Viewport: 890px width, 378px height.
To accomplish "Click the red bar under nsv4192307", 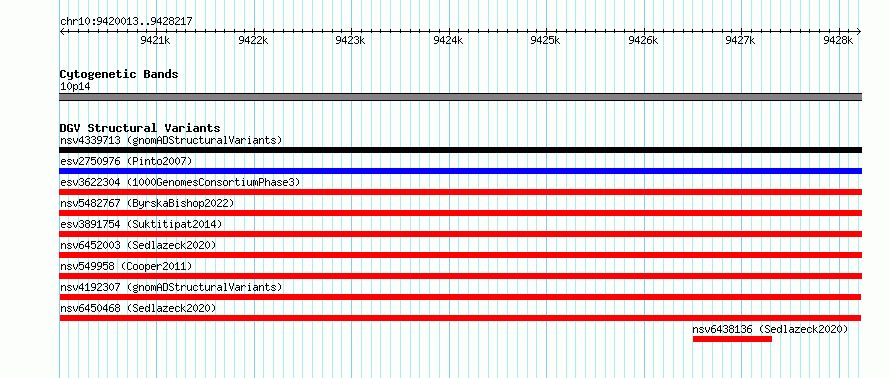I will (x=460, y=297).
